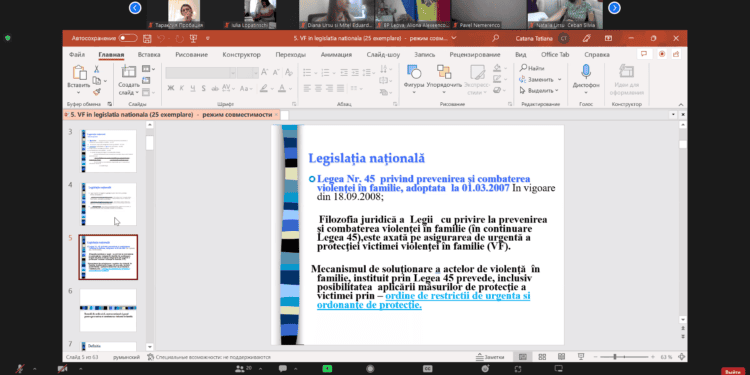Open the font name combo box
Image resolution: width=750 pixels, height=375 pixels.
click(200, 73)
